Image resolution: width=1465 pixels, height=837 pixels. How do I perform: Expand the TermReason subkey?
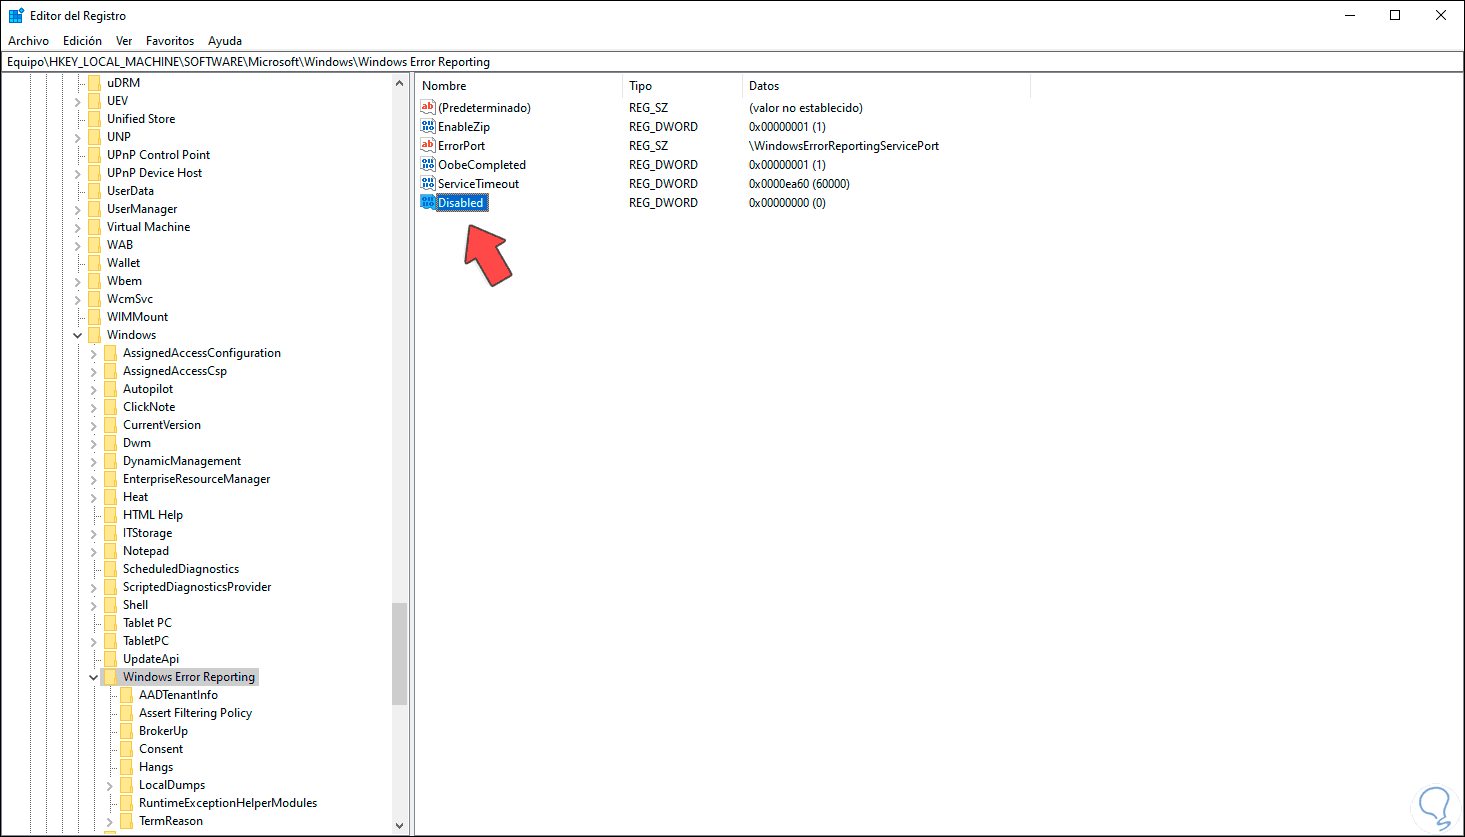coord(108,820)
